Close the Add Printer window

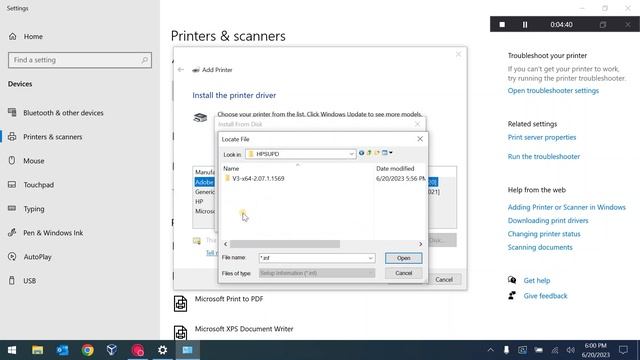click(x=458, y=54)
